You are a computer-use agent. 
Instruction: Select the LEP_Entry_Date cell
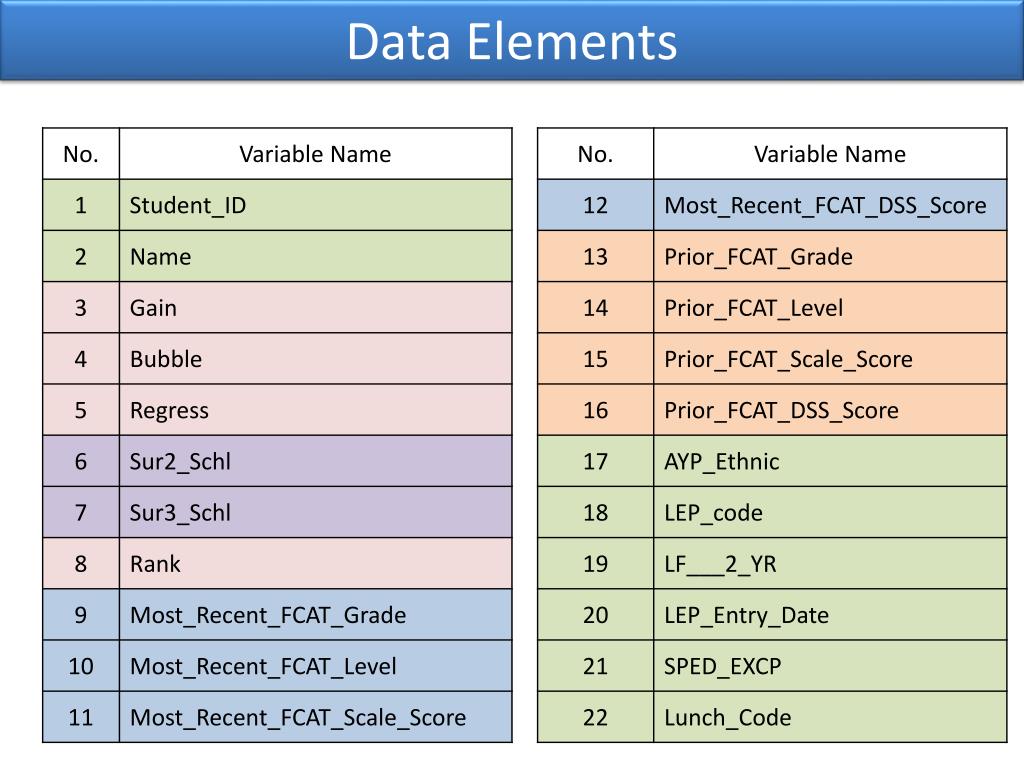830,615
